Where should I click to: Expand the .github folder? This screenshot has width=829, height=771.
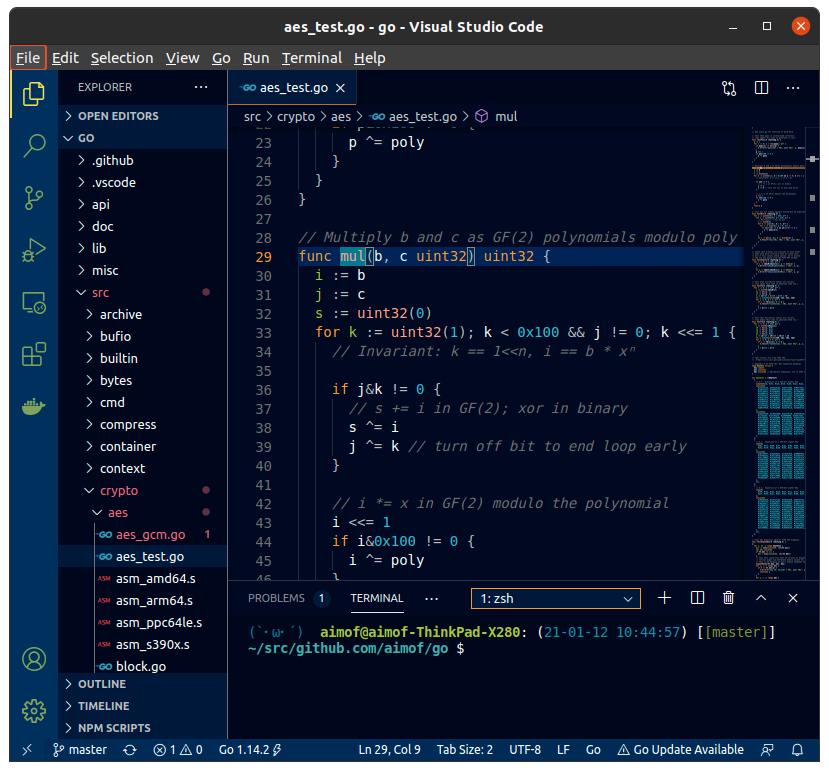click(143, 160)
